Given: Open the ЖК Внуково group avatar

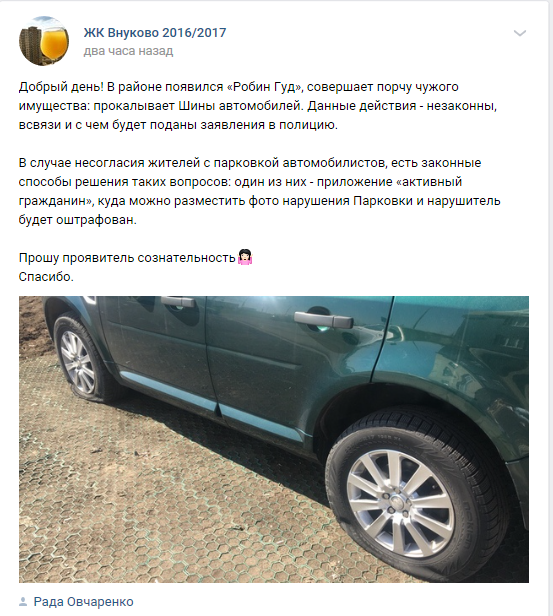Looking at the screenshot, I should 44,41.
